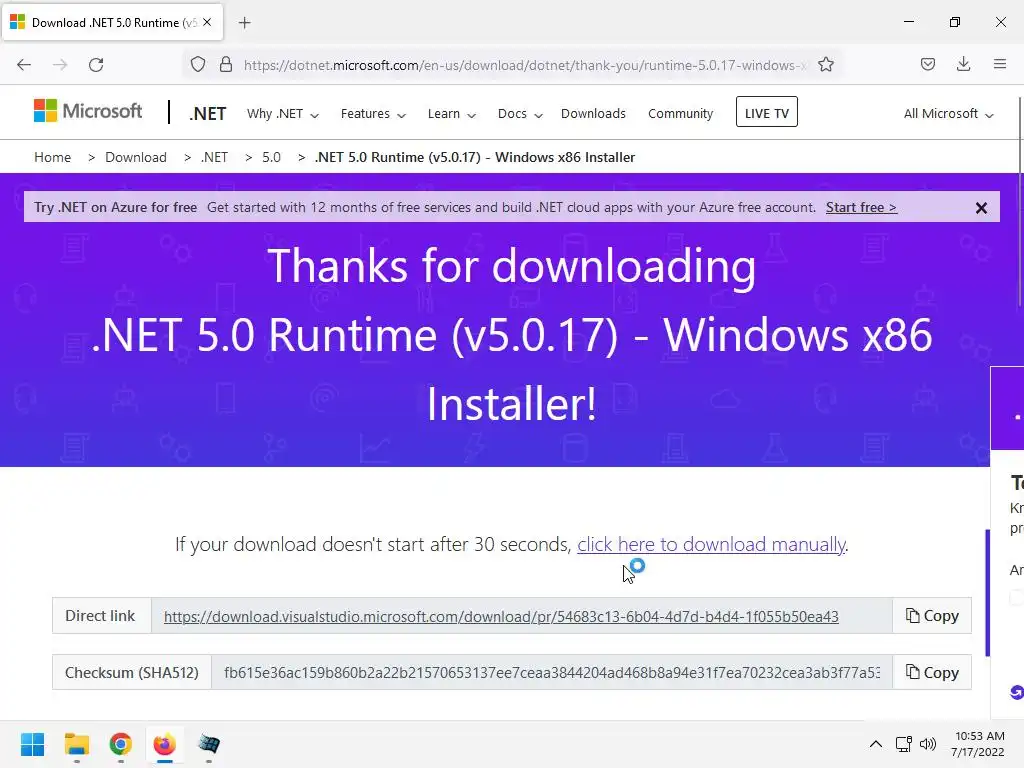Click the Firefox taskbar icon
This screenshot has height=768, width=1024.
click(165, 744)
